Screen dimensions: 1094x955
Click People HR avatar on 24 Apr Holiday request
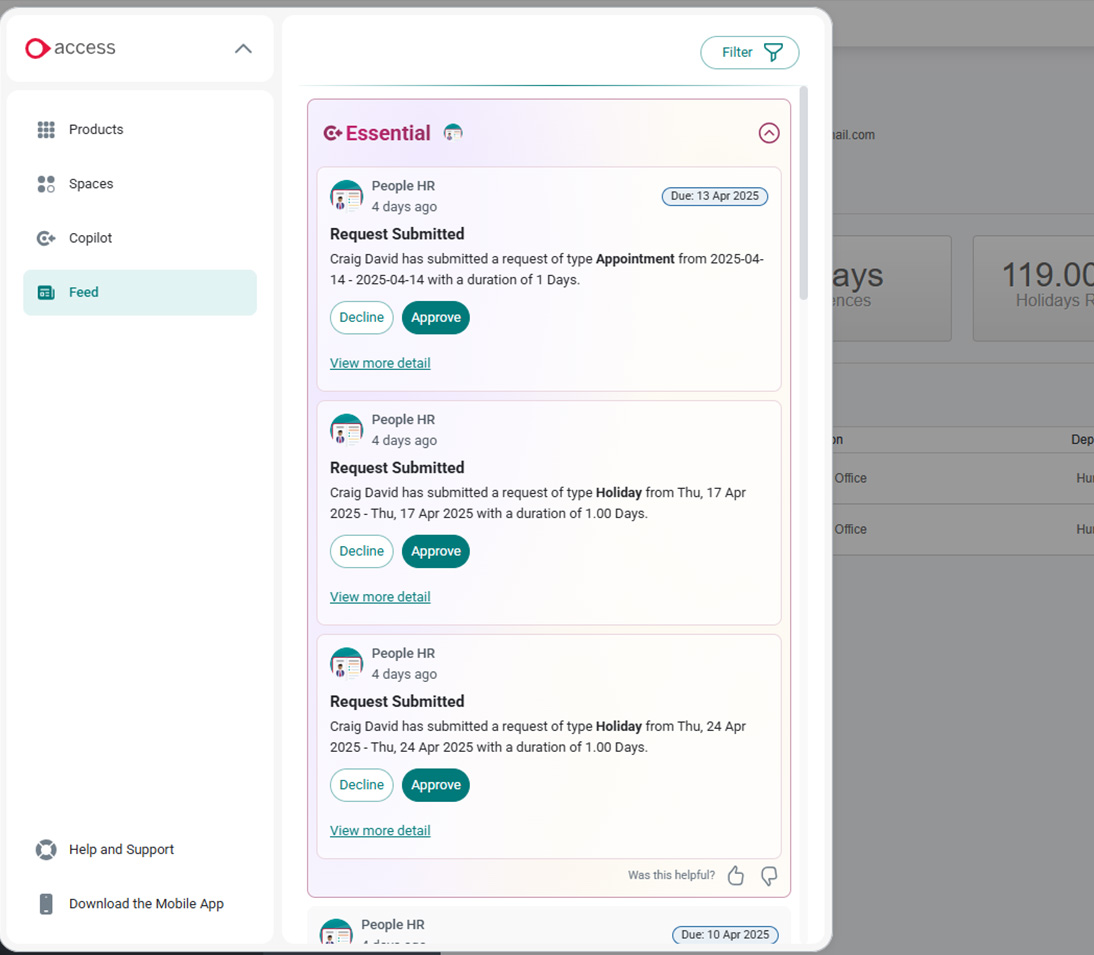coord(346,663)
